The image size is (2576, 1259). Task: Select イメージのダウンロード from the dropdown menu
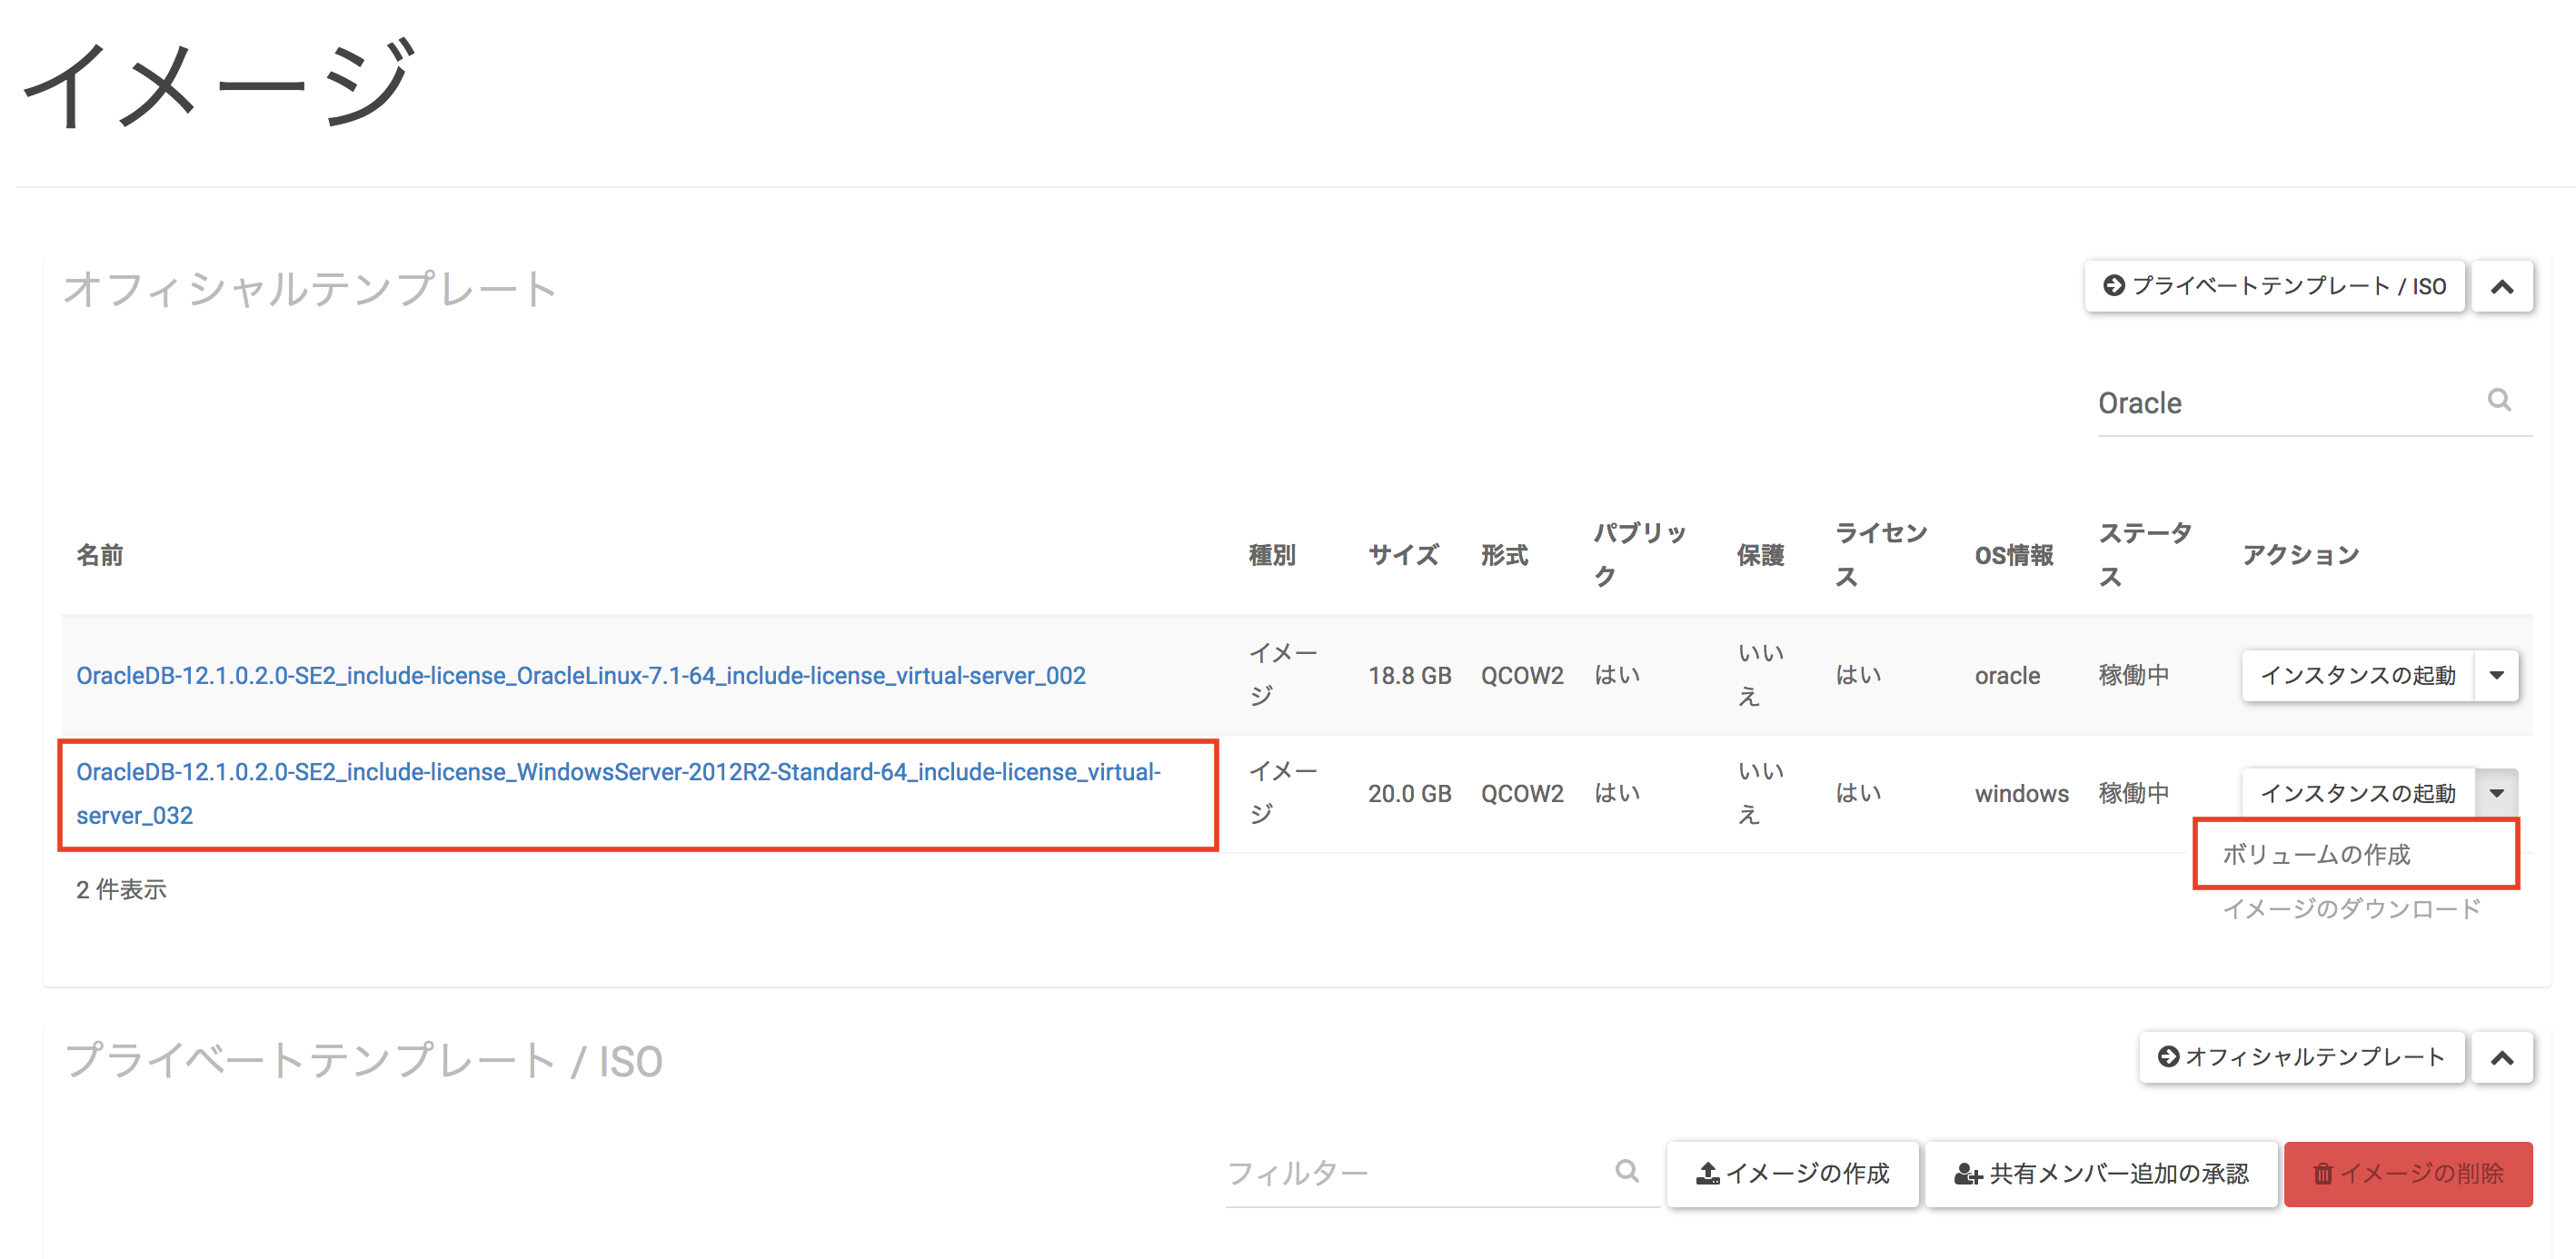2351,908
